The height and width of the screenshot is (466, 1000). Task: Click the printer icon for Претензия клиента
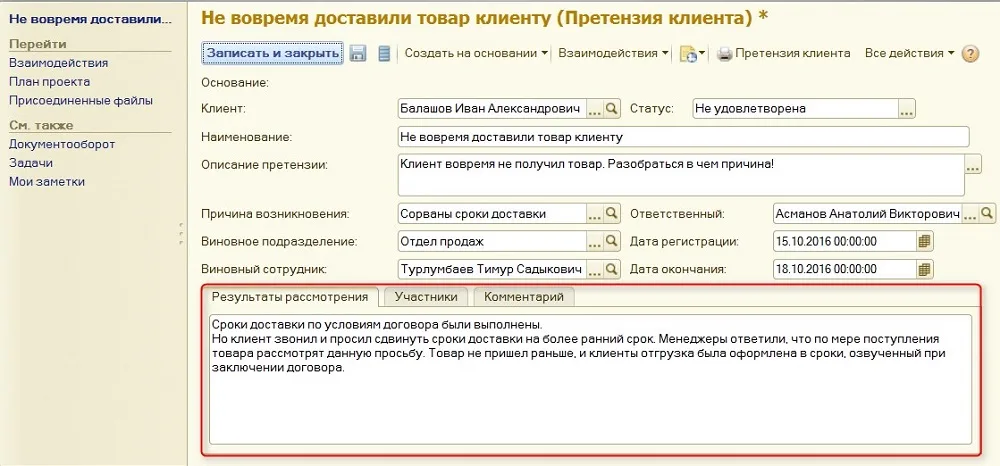point(724,54)
